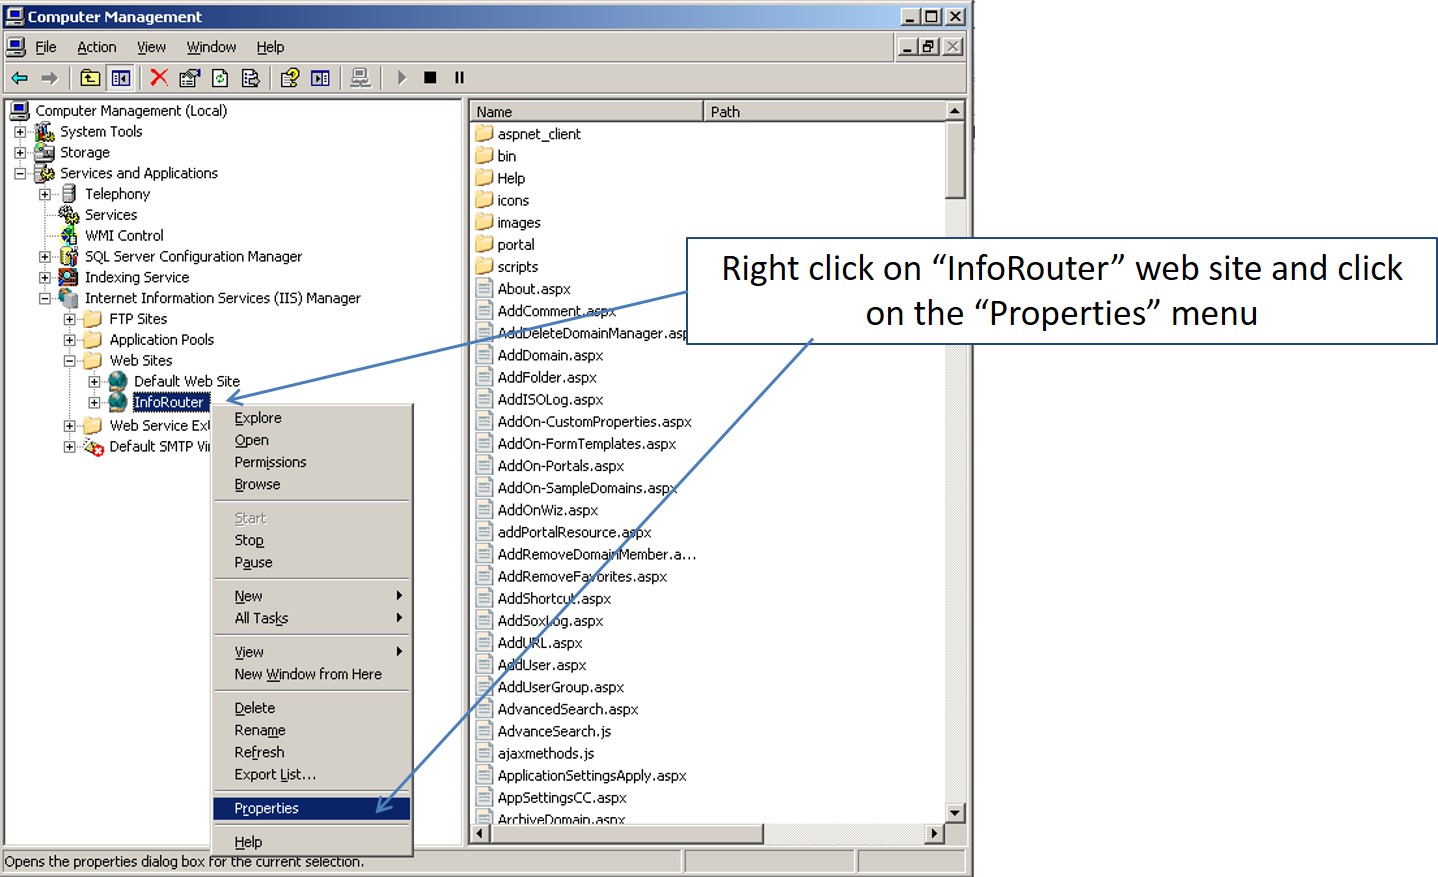Click the Services gears tree icon
The height and width of the screenshot is (877, 1438).
[x=69, y=214]
